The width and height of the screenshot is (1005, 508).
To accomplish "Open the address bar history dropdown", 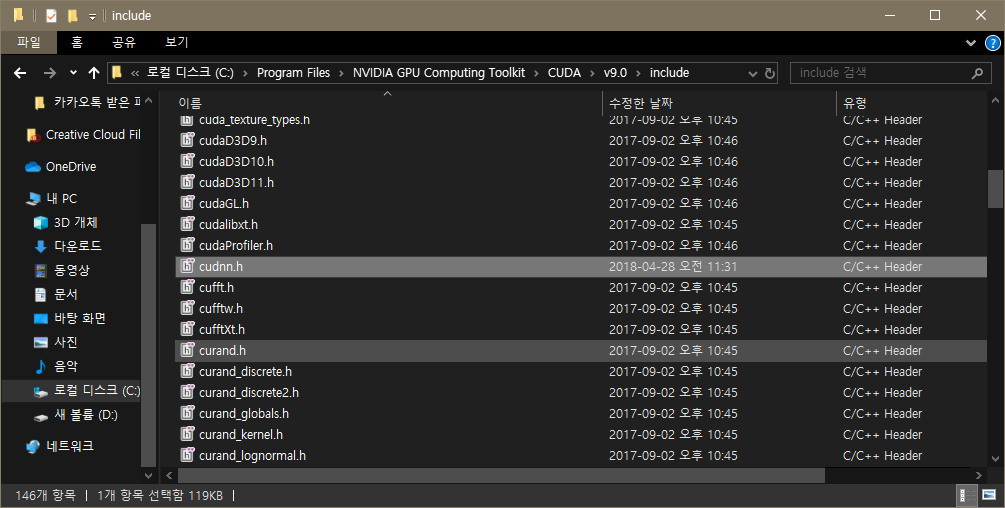I will click(x=753, y=74).
